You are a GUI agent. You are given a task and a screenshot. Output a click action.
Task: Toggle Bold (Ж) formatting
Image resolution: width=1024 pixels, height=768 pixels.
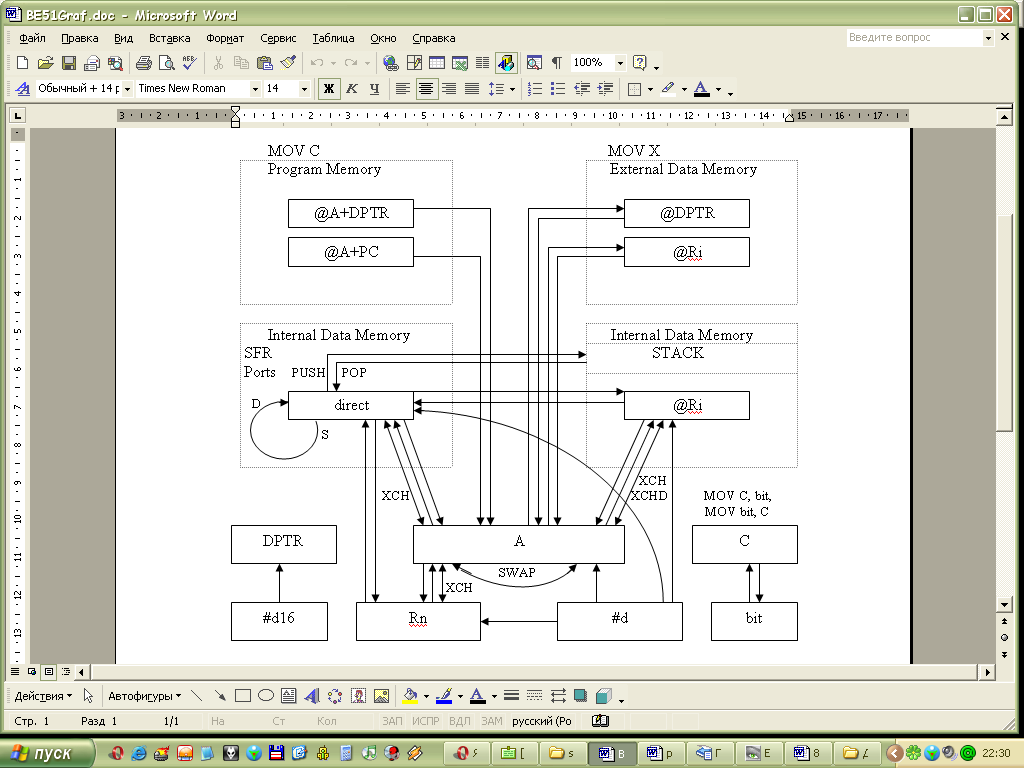(x=329, y=88)
